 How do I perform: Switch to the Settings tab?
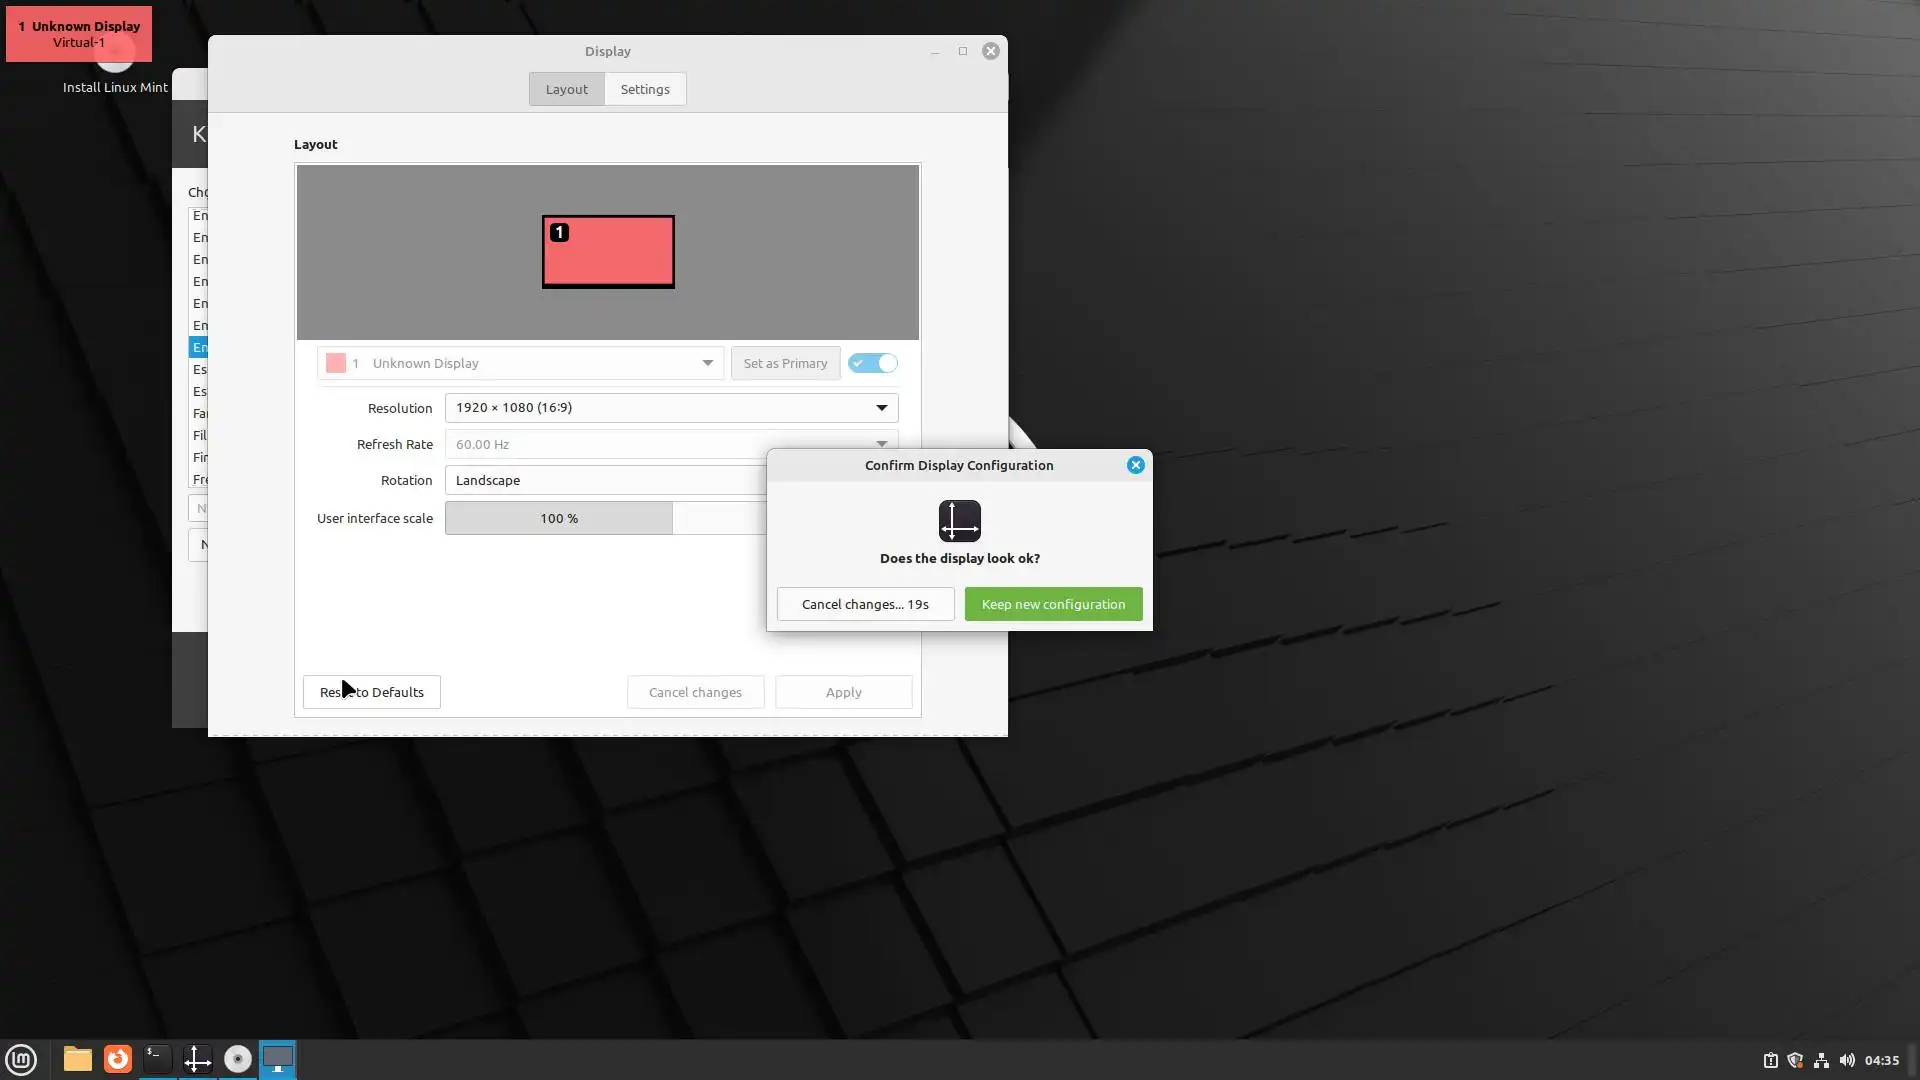(x=645, y=89)
